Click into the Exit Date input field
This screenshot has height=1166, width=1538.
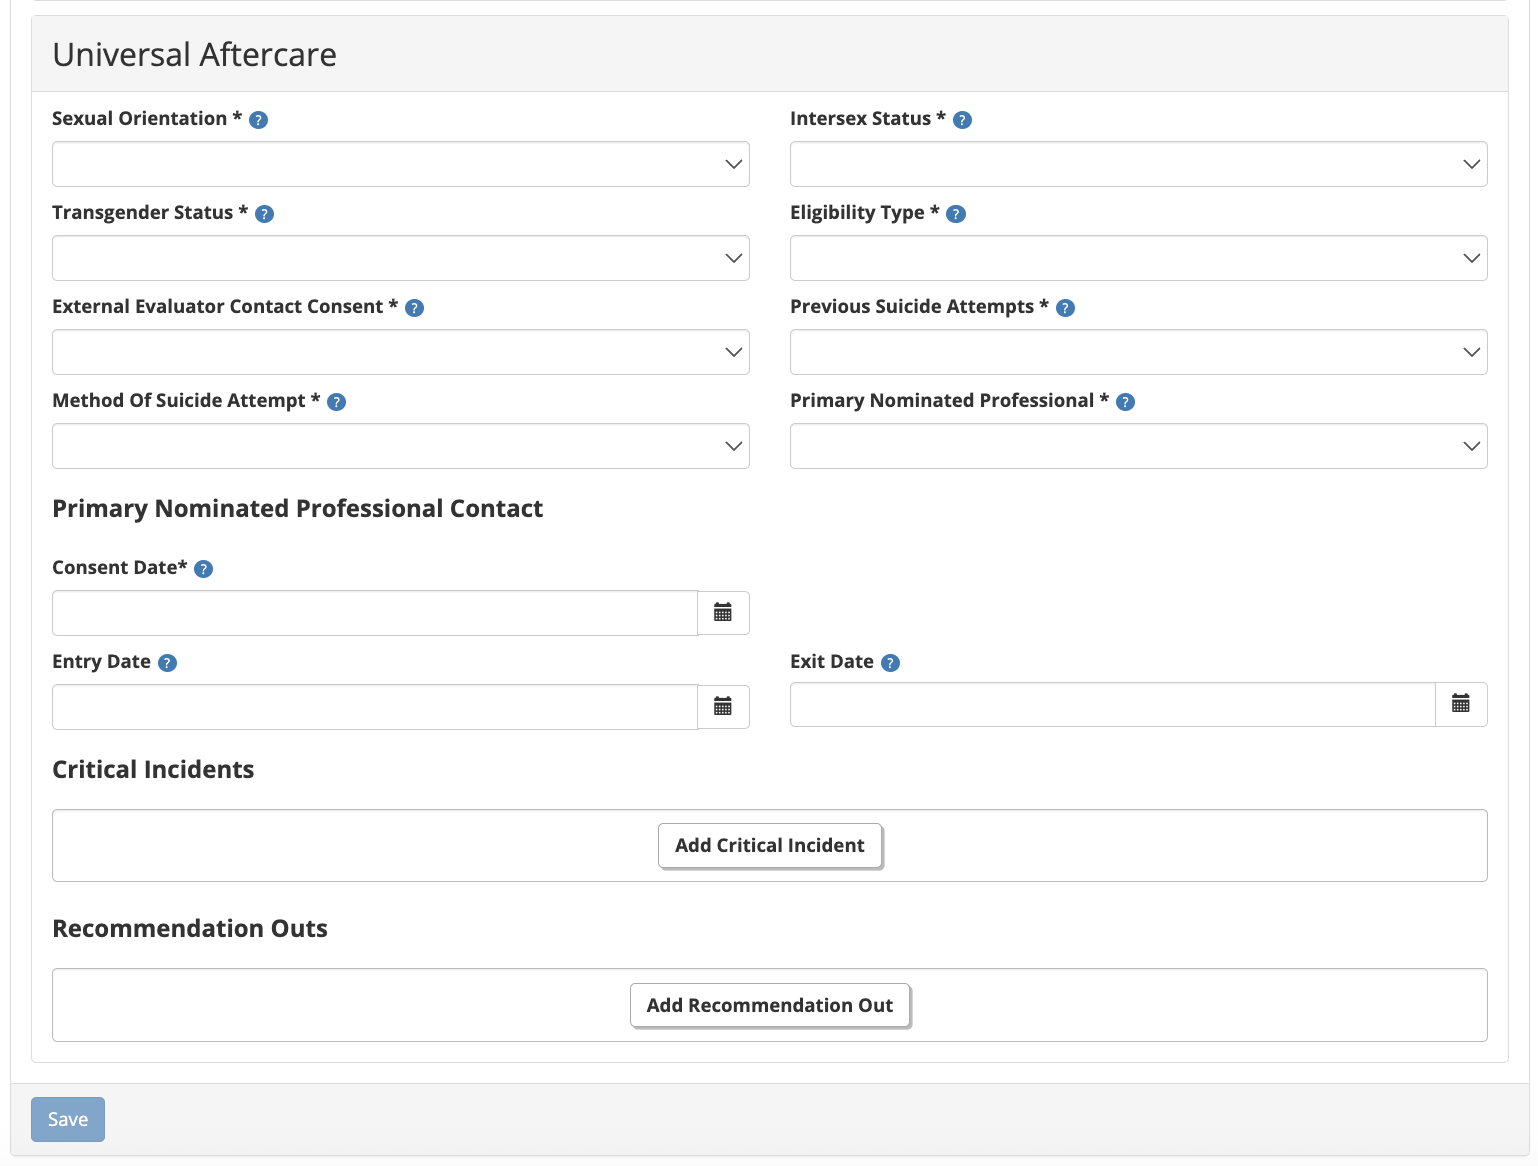1112,704
